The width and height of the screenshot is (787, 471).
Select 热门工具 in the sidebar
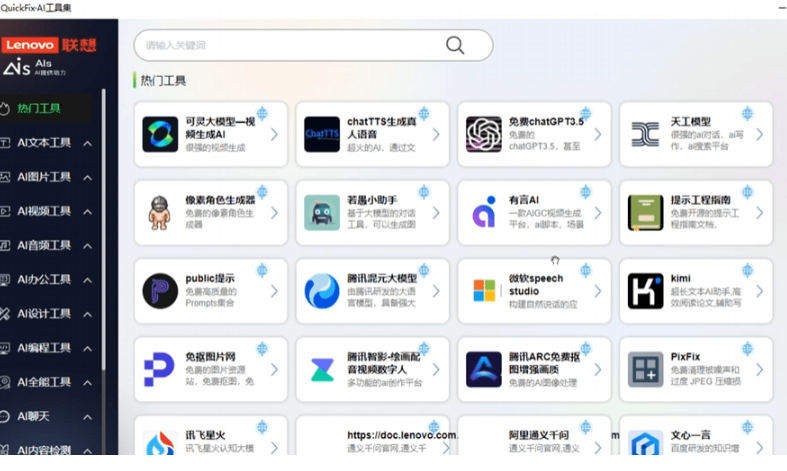click(40, 108)
